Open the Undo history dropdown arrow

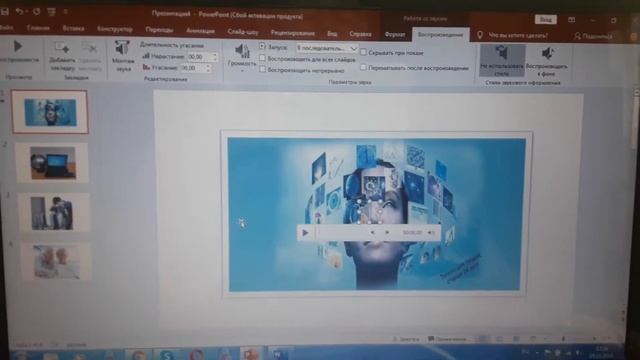click(27, 12)
